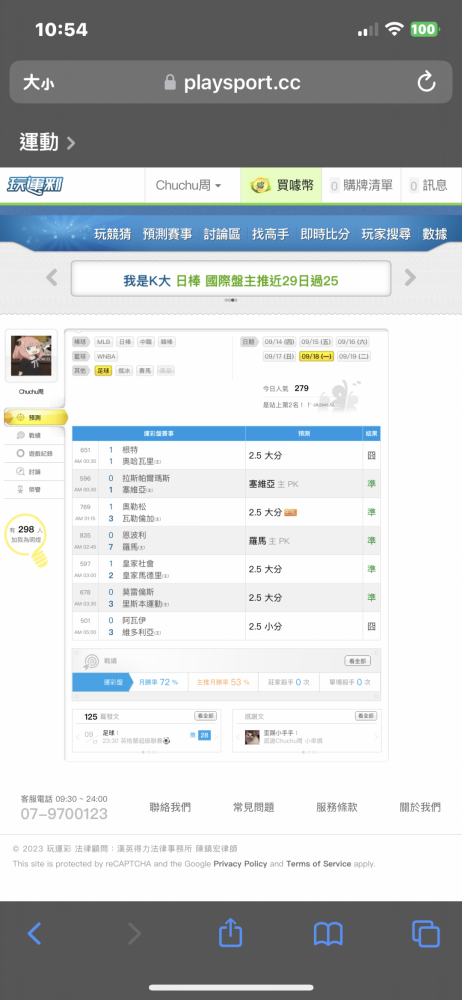This screenshot has width=462, height=1000.
Task: Open the Safari bookmarks icon
Action: click(328, 934)
